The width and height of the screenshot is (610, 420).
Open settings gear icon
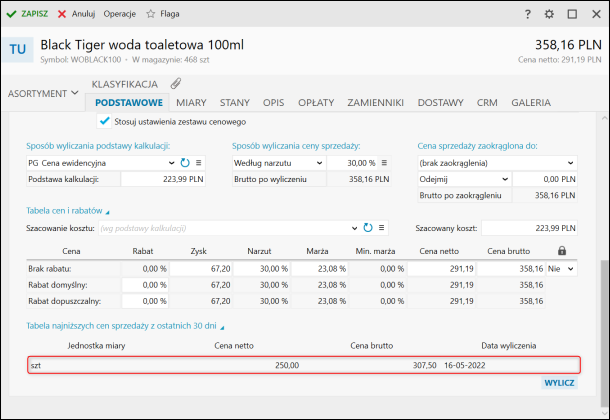tap(549, 14)
